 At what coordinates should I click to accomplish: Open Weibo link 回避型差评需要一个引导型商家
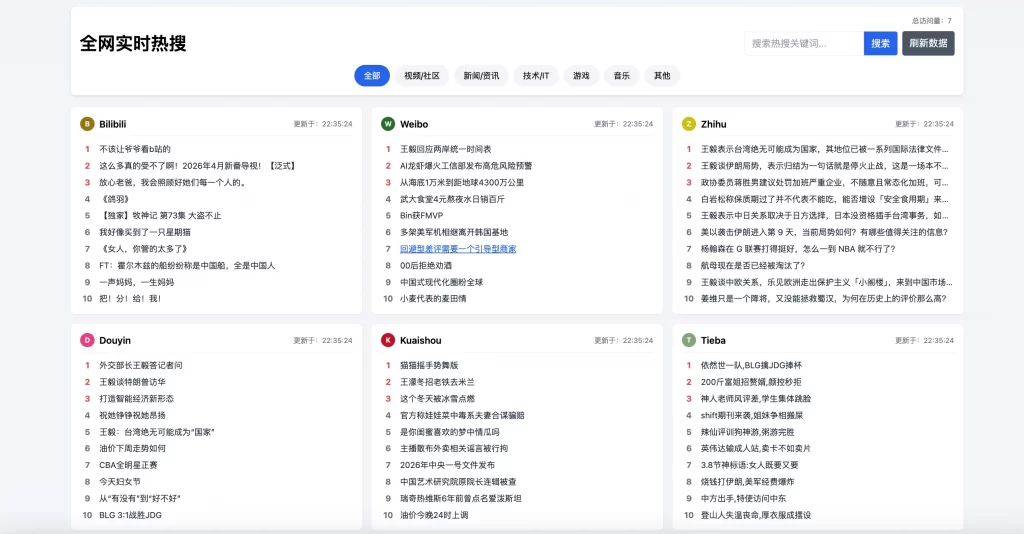[x=458, y=249]
